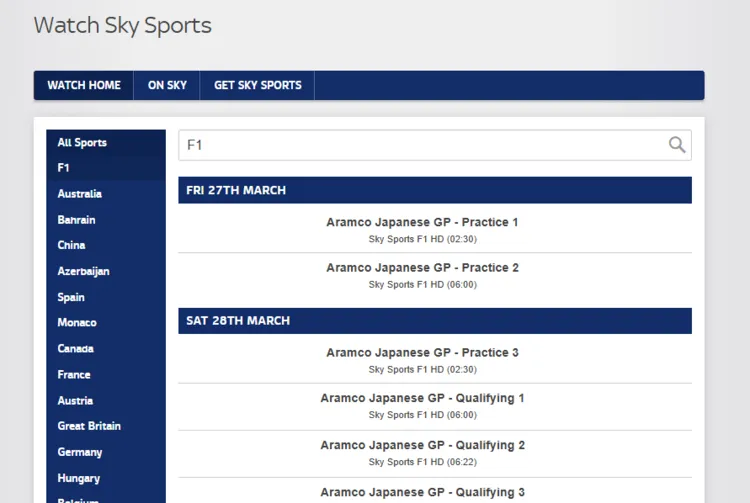750x503 pixels.
Task: Open Aramco Japanese GP - Qualifying 1
Action: (x=422, y=398)
